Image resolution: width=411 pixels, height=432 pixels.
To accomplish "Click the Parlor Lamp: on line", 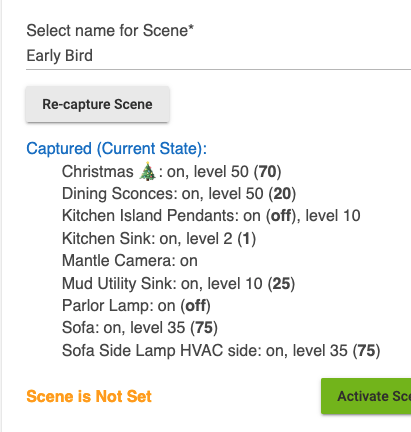I will [136, 306].
